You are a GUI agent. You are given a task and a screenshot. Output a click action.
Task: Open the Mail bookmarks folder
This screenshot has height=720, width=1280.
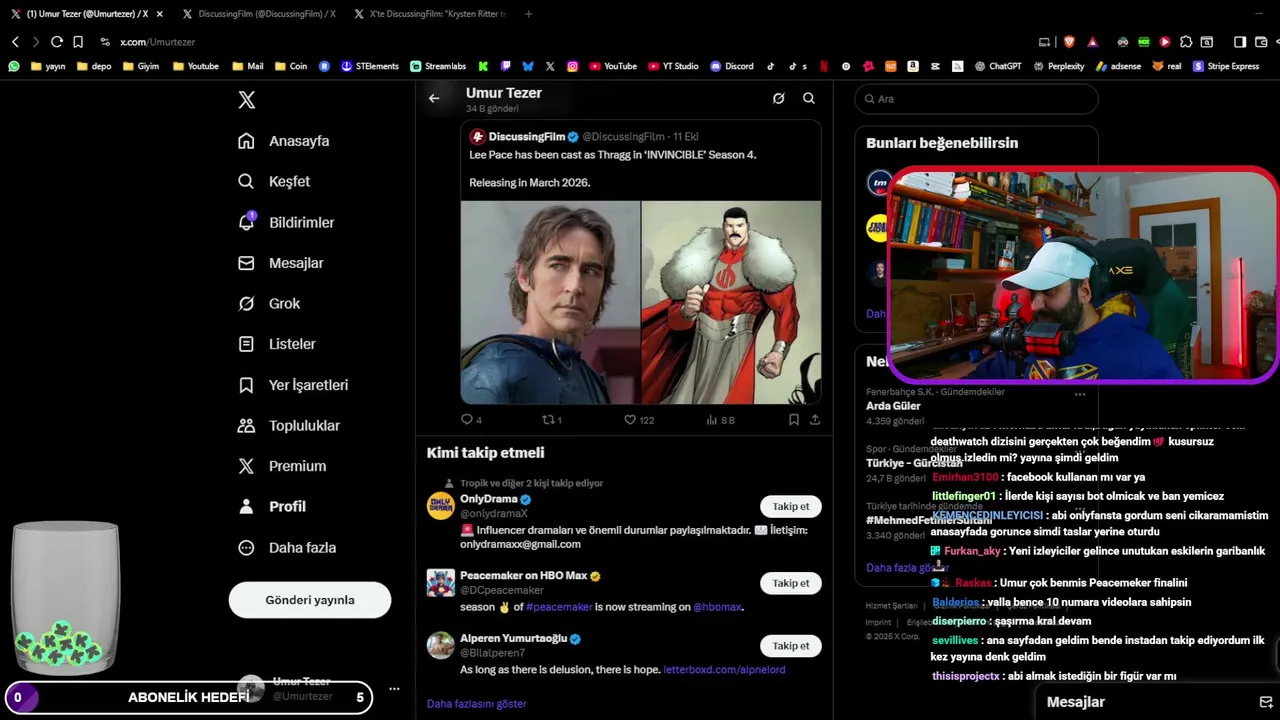[247, 66]
